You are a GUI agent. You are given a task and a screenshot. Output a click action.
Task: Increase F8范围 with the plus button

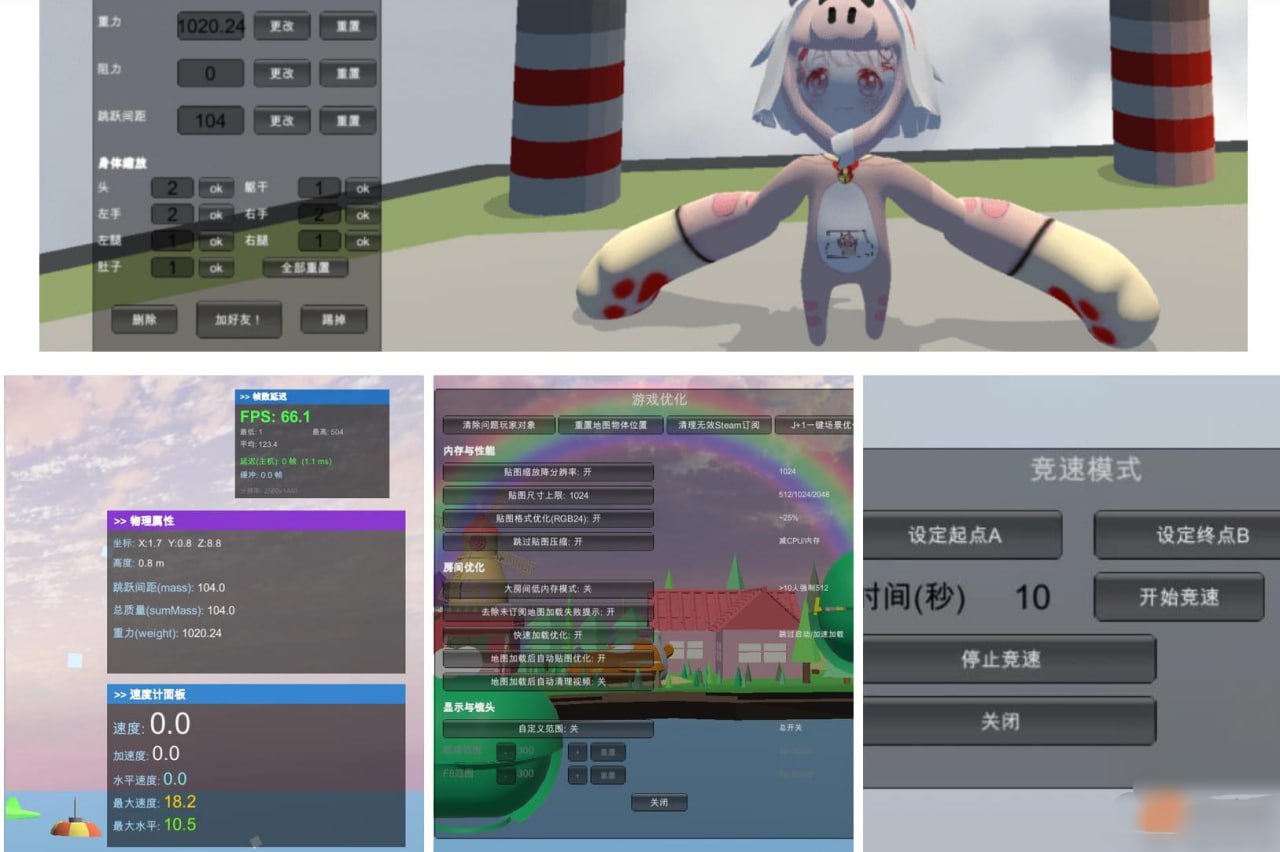tap(576, 775)
